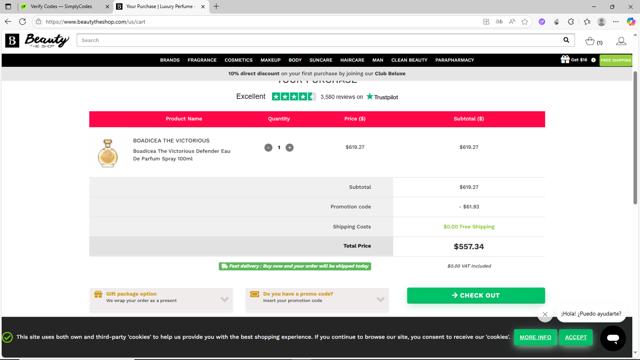
Task: Expand the Gift package option panel
Action: tap(161, 299)
